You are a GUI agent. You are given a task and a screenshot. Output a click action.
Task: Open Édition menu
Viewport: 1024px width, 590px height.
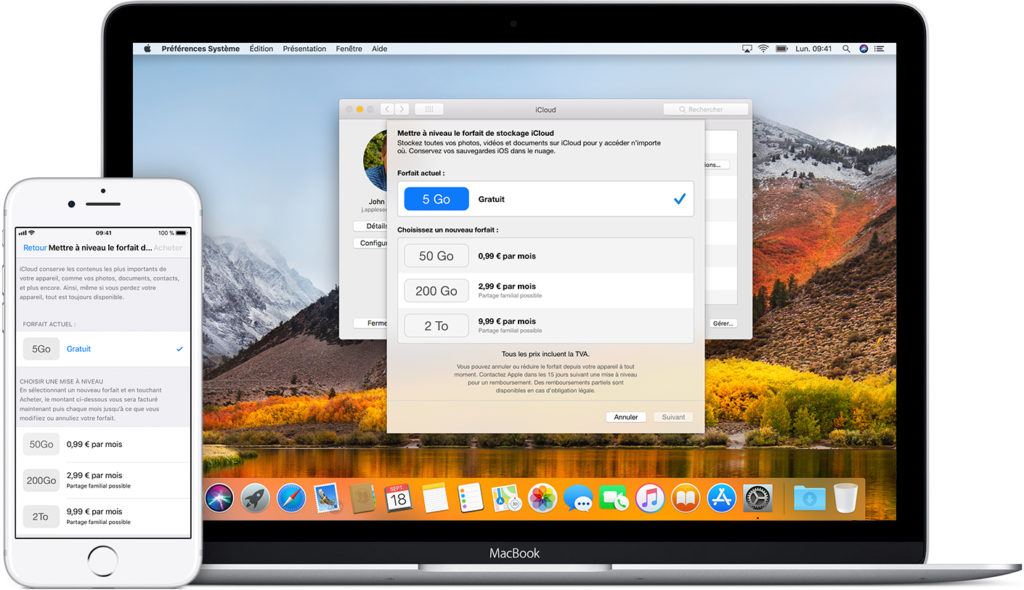pyautogui.click(x=261, y=48)
